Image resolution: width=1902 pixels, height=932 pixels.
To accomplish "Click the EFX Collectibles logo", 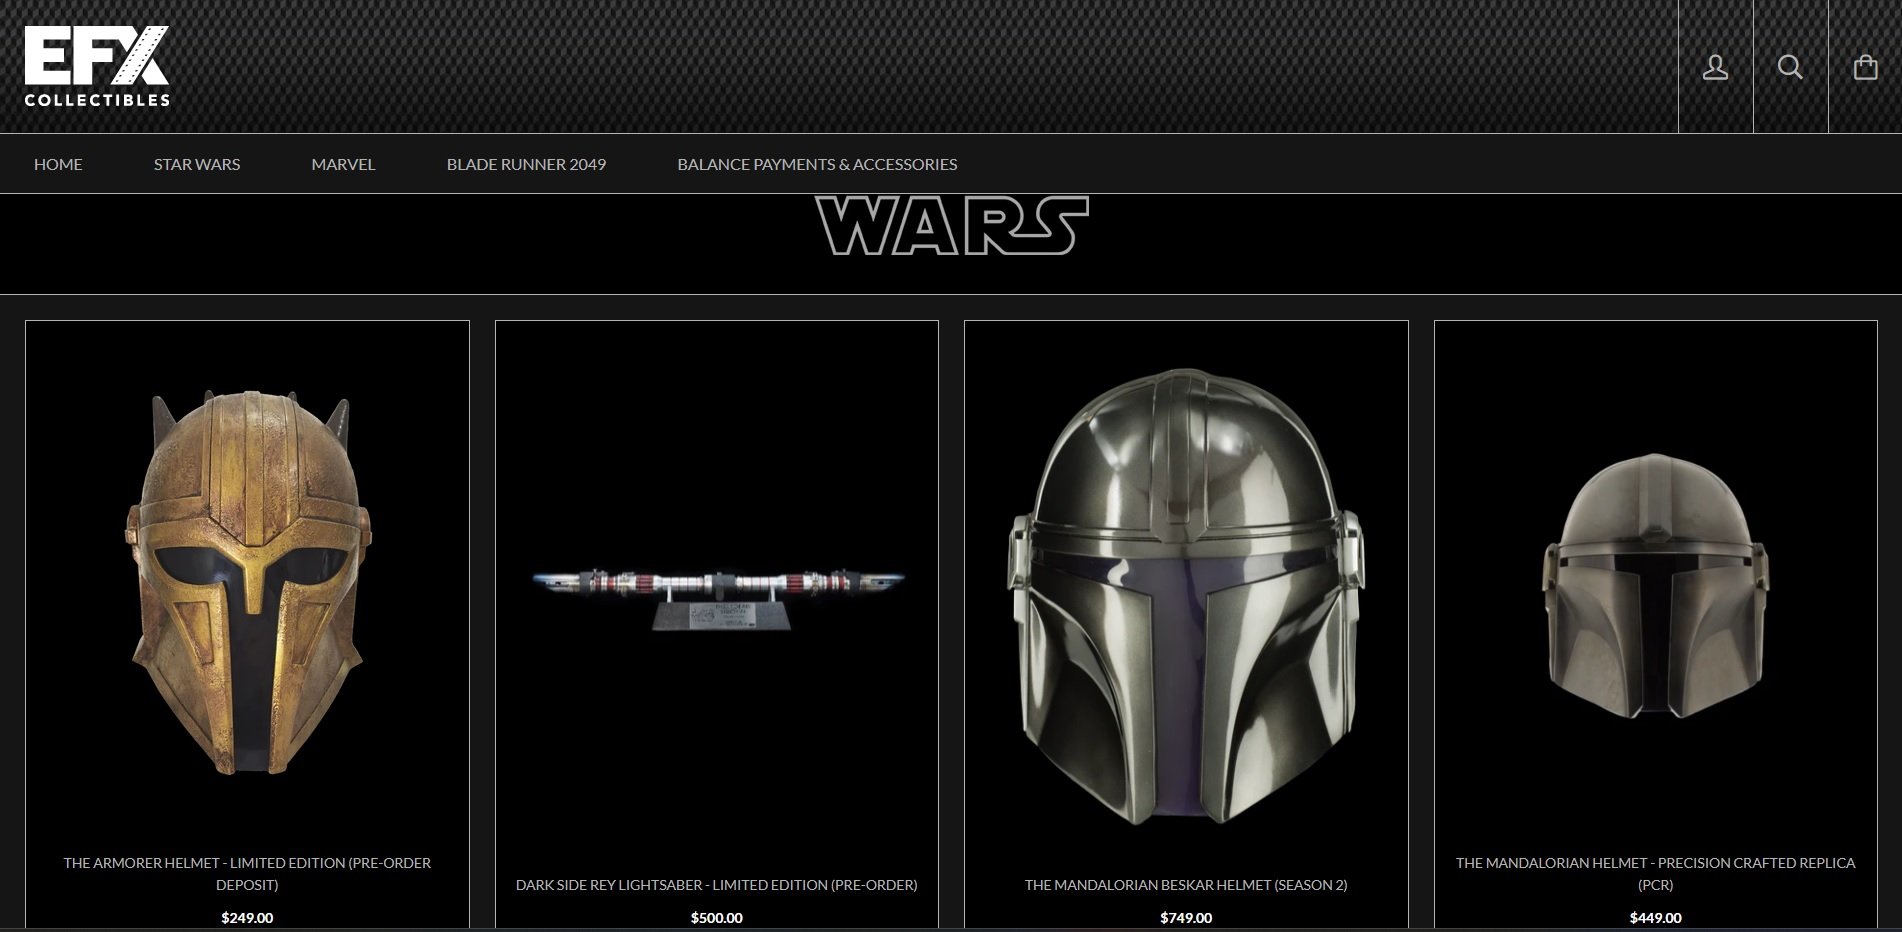I will tap(97, 66).
